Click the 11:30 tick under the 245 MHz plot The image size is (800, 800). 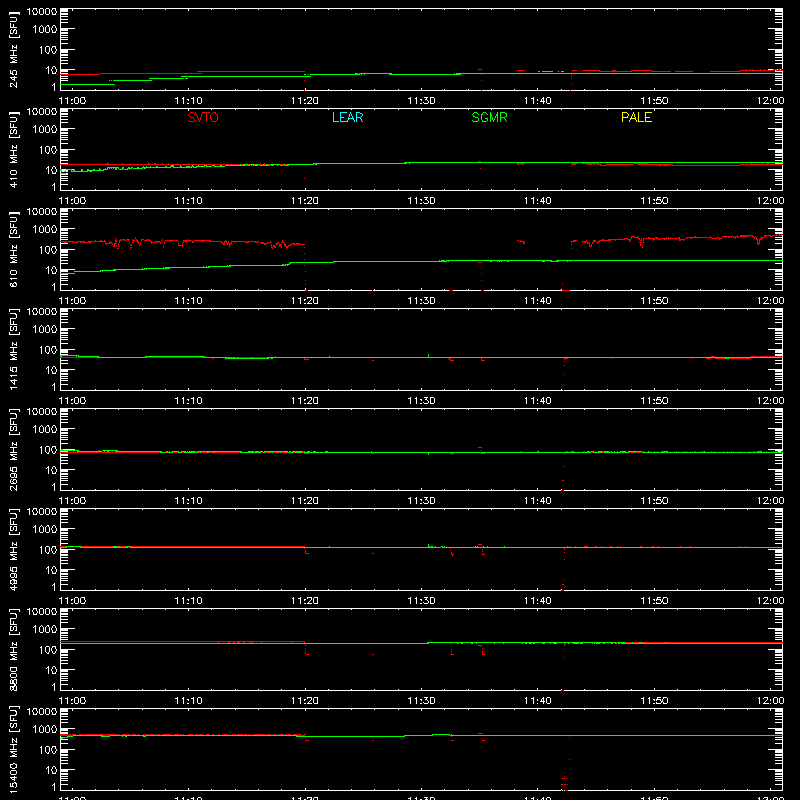[421, 101]
